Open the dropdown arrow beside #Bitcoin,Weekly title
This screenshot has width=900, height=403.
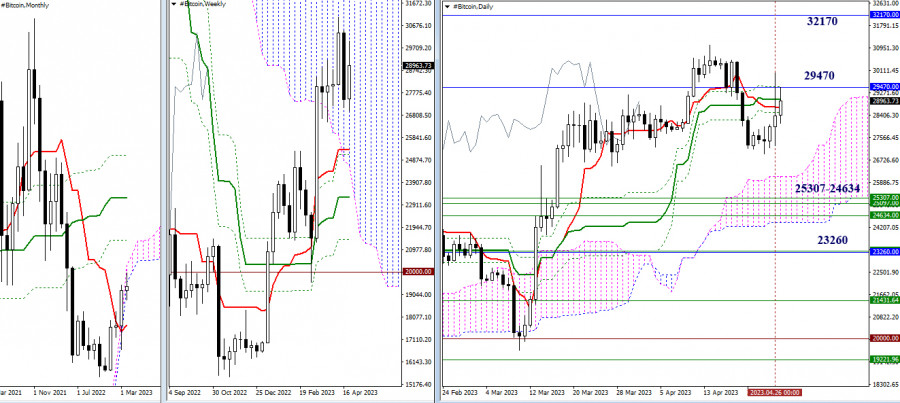[x=173, y=4]
